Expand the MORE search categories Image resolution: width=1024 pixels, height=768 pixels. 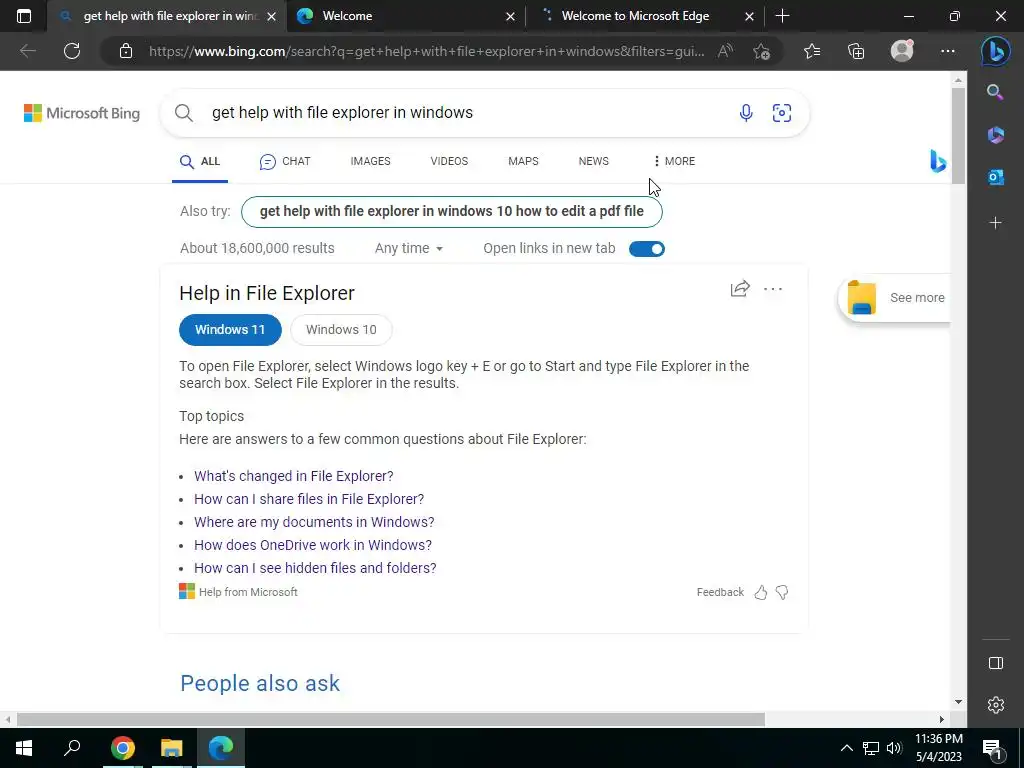(x=674, y=161)
